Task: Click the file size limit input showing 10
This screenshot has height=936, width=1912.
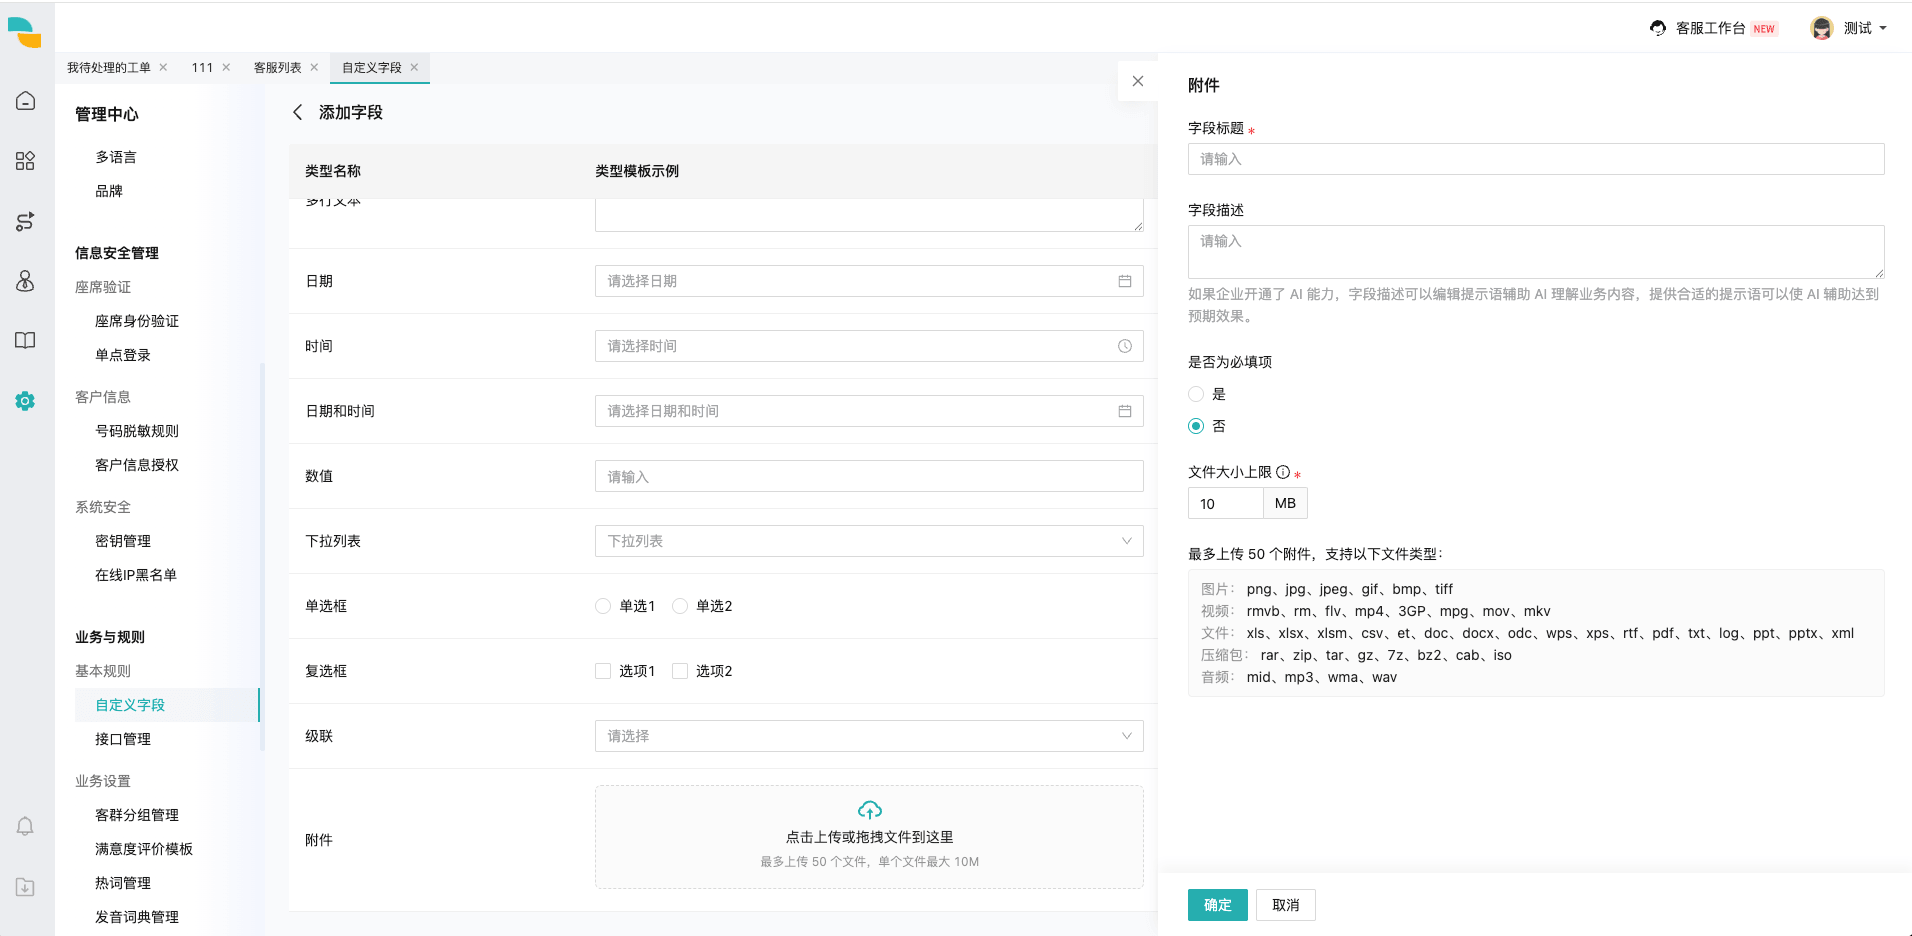Action: 1226,503
